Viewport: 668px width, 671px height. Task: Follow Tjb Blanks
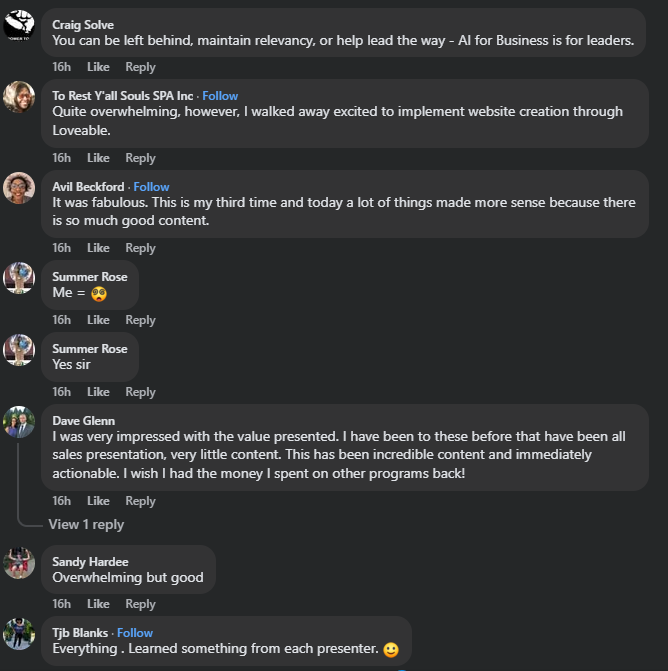click(135, 633)
